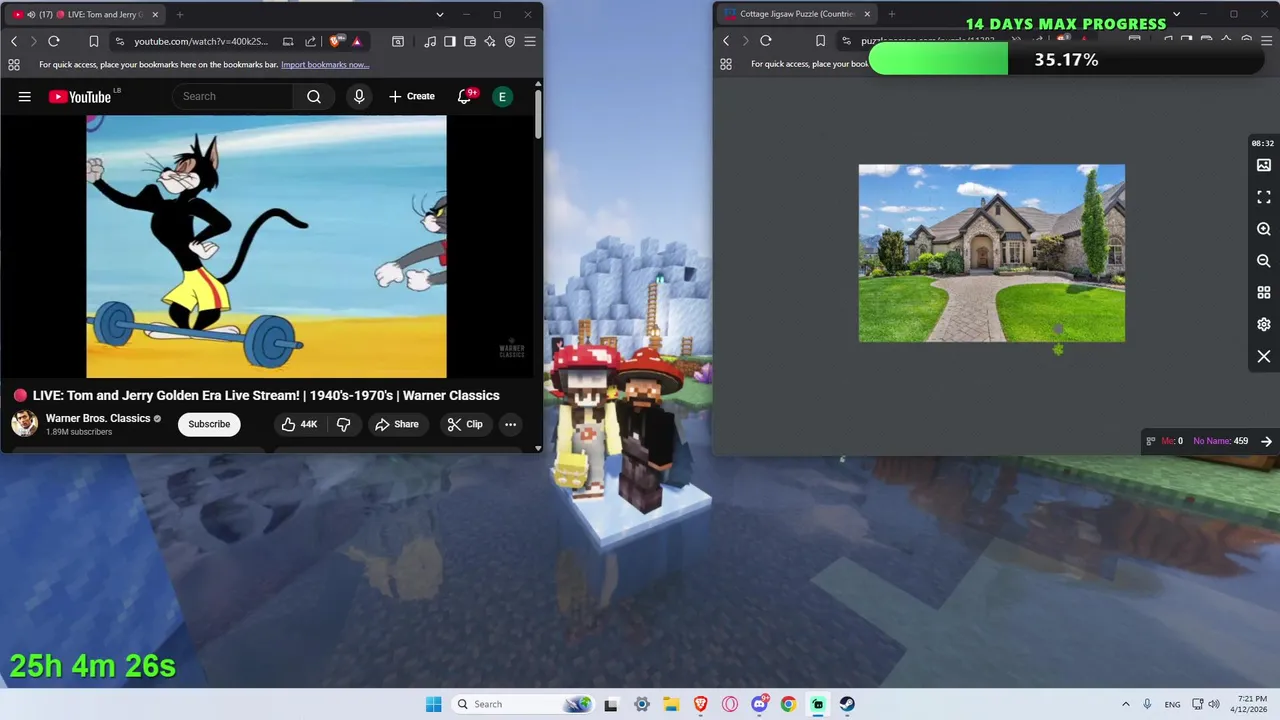The width and height of the screenshot is (1280, 720).
Task: Open the Windows Start menu
Action: pyautogui.click(x=433, y=704)
